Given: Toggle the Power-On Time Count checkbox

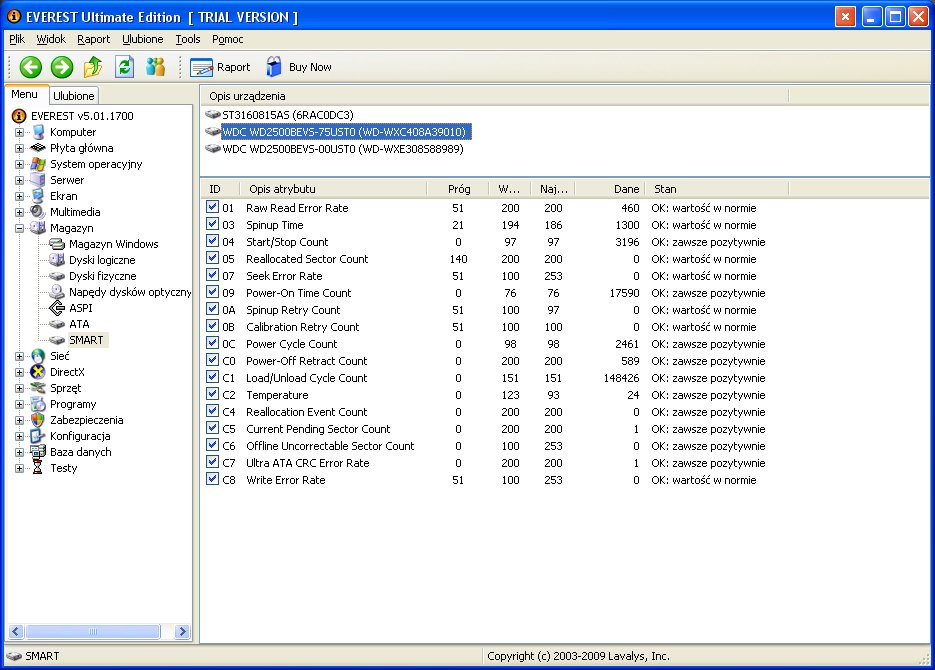Looking at the screenshot, I should tap(212, 292).
